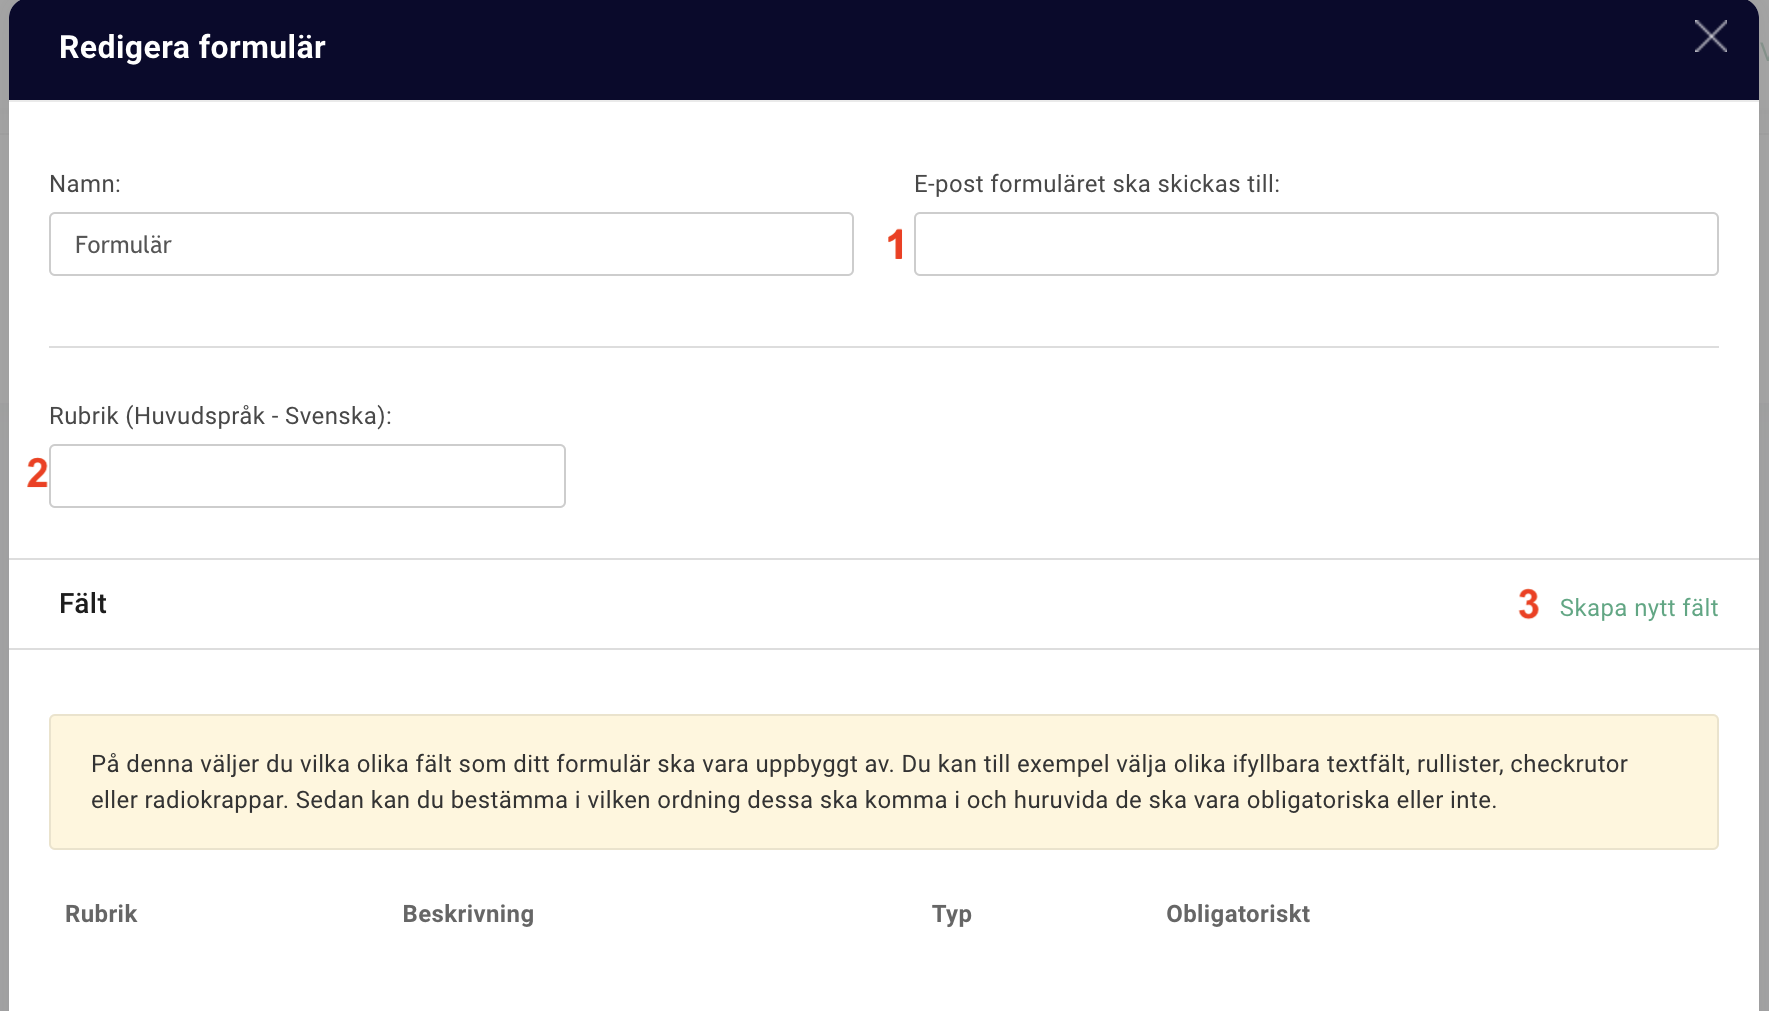Click the Redigera formulär dialog title
The image size is (1769, 1011).
(x=192, y=47)
